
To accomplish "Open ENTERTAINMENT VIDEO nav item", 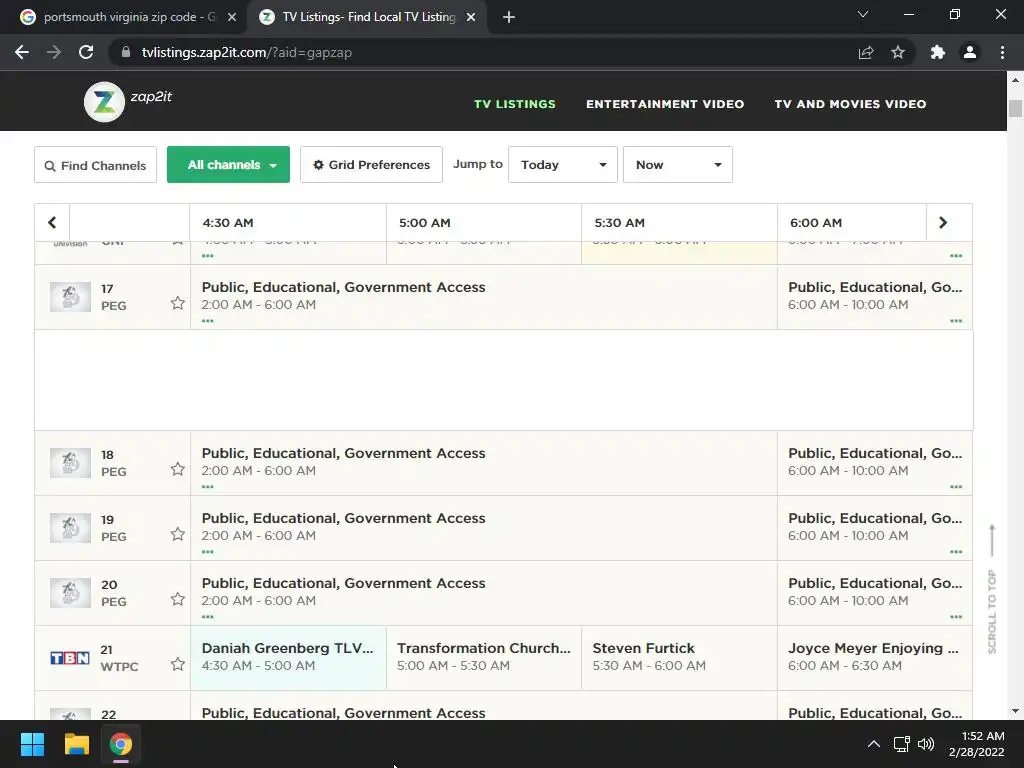I will pos(665,104).
